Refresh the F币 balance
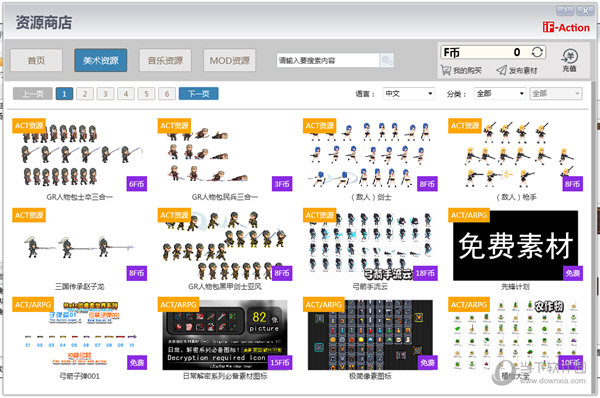Viewport: 600px width, 398px height. (537, 52)
